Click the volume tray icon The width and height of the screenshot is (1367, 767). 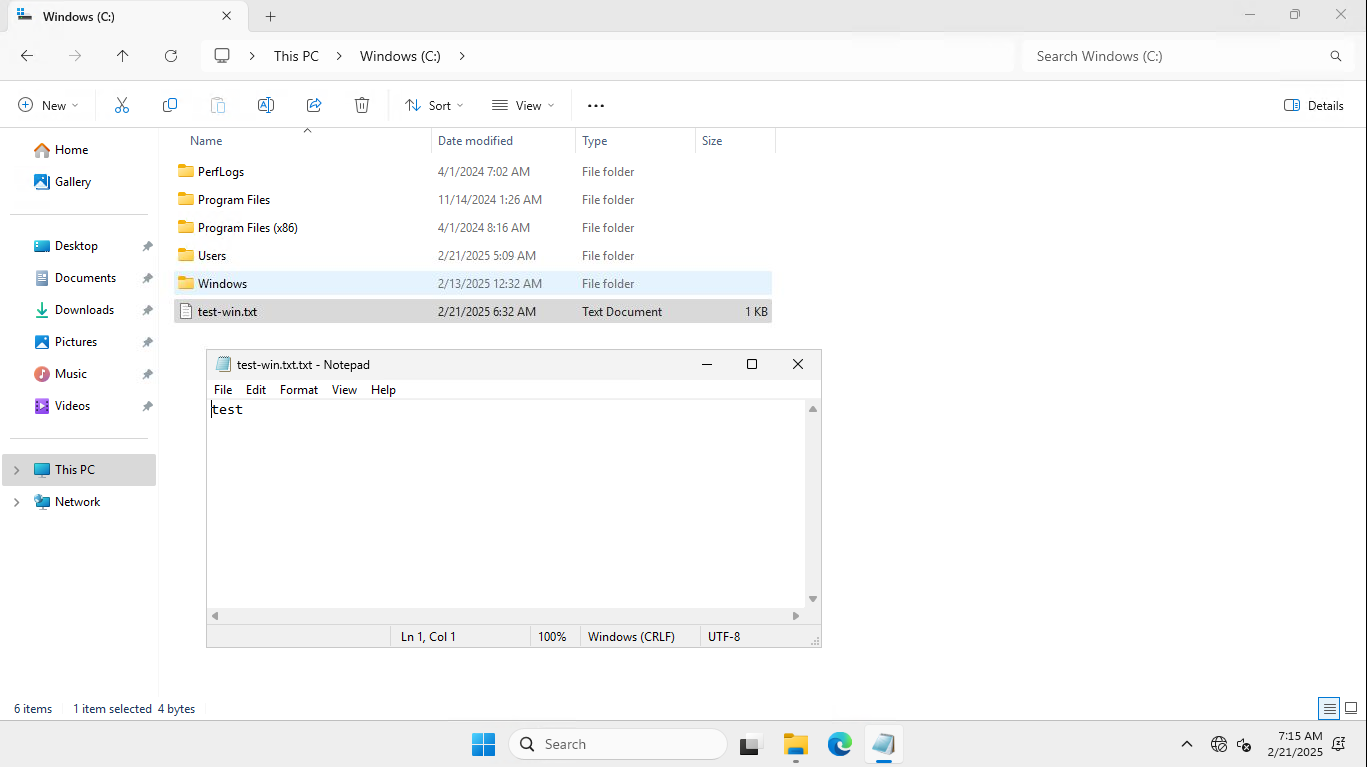[x=1244, y=744]
